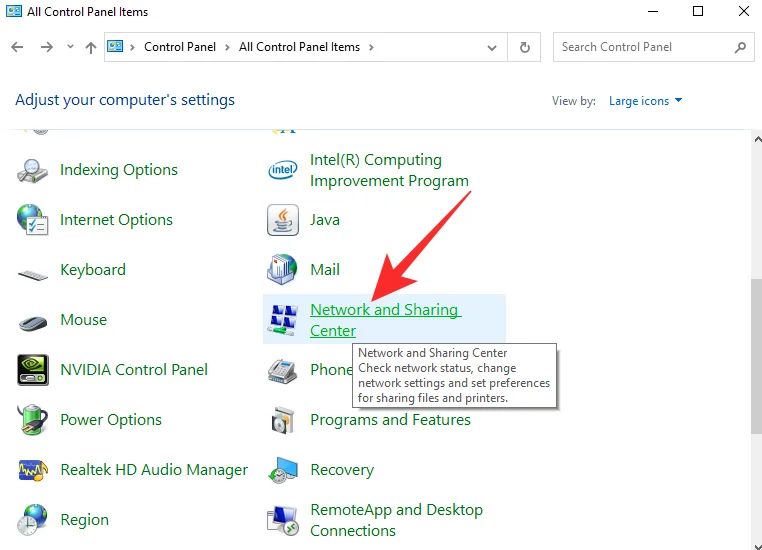Go forward with the forward arrow

click(47, 47)
